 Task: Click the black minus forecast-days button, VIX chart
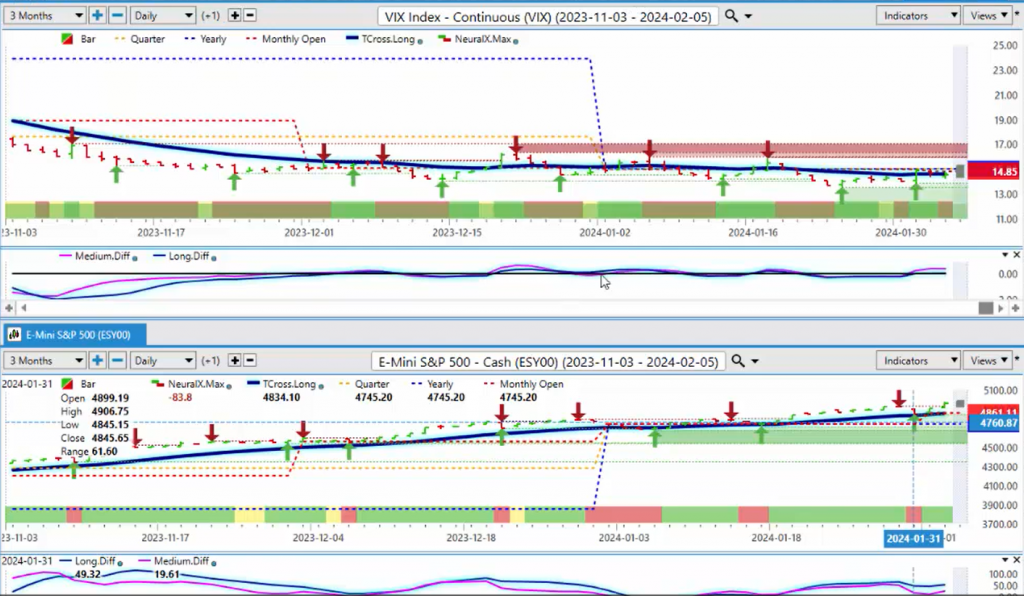(249, 15)
